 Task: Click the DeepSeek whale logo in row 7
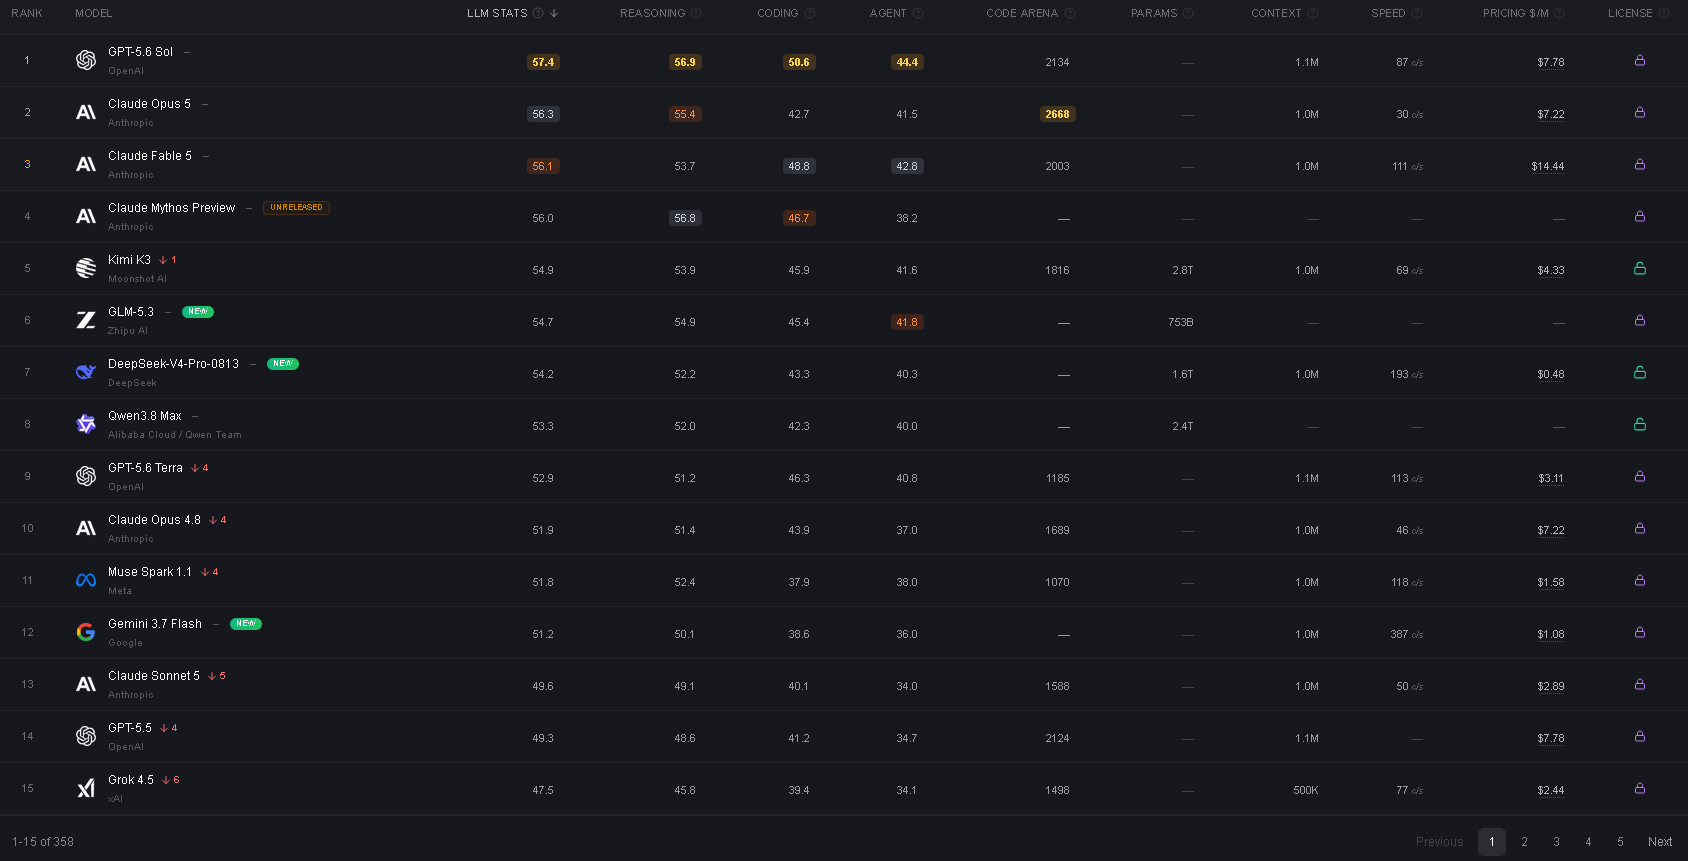point(86,372)
